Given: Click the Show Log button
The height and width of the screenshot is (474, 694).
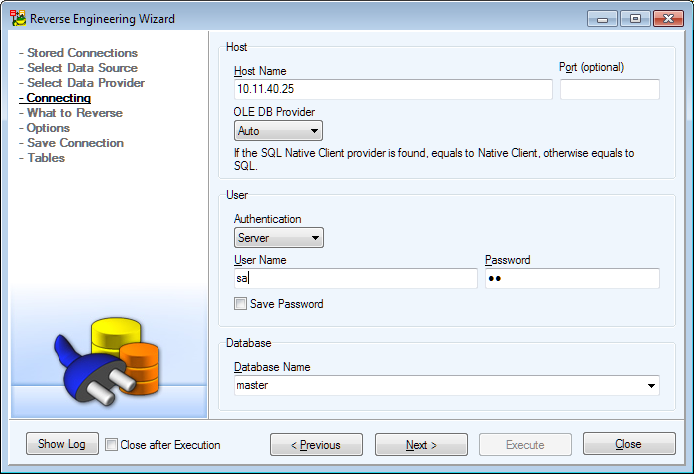Looking at the screenshot, I should click(x=62, y=444).
